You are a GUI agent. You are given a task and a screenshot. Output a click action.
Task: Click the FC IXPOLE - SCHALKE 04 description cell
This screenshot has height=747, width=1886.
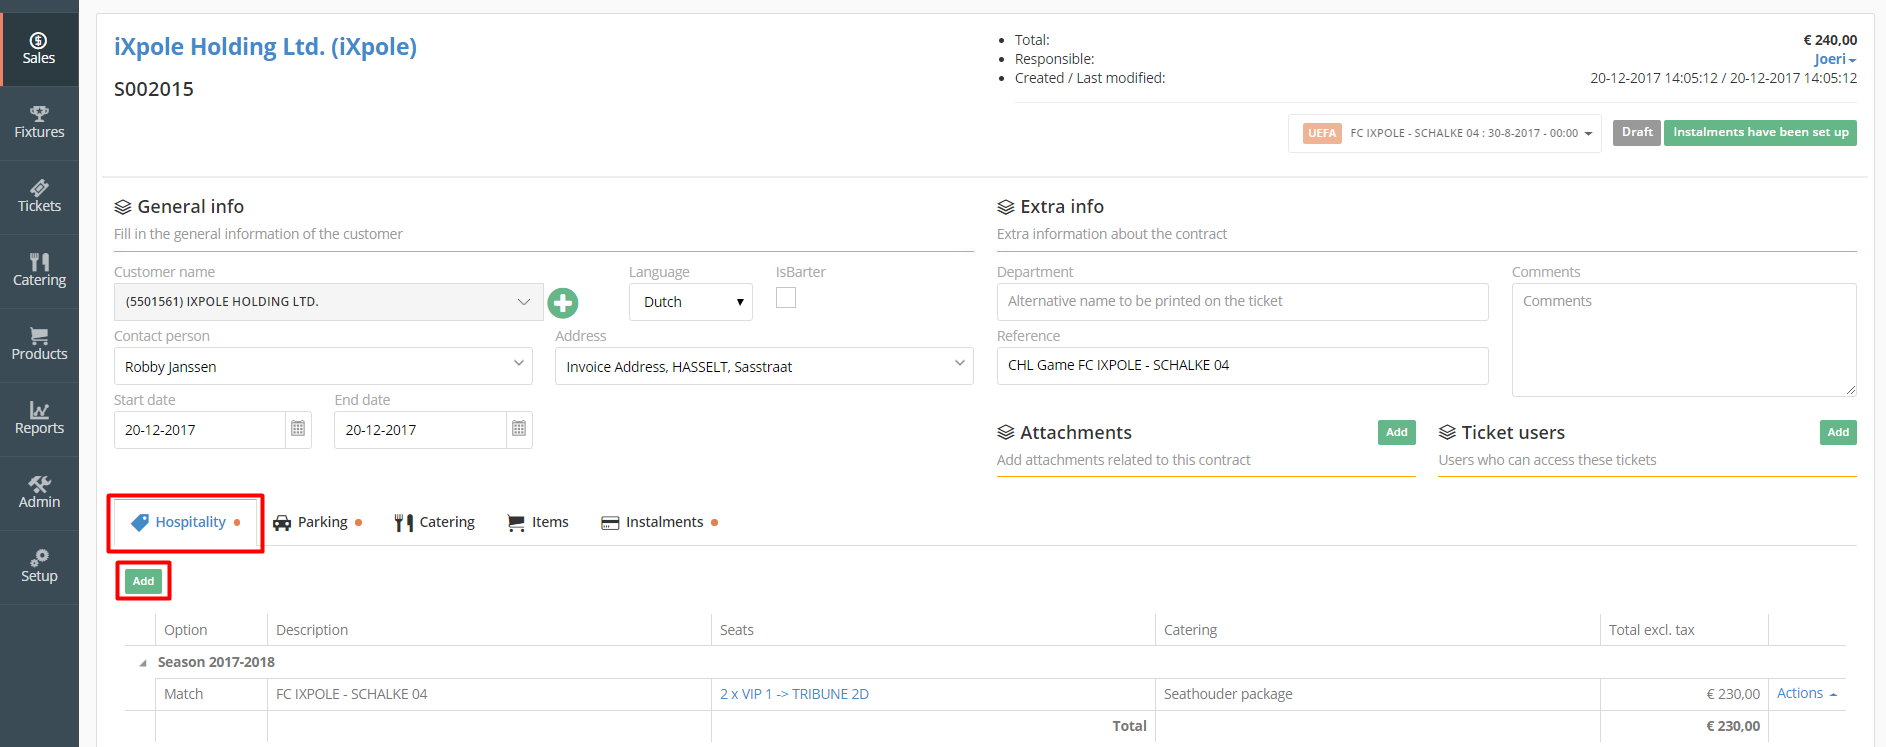pyautogui.click(x=489, y=694)
